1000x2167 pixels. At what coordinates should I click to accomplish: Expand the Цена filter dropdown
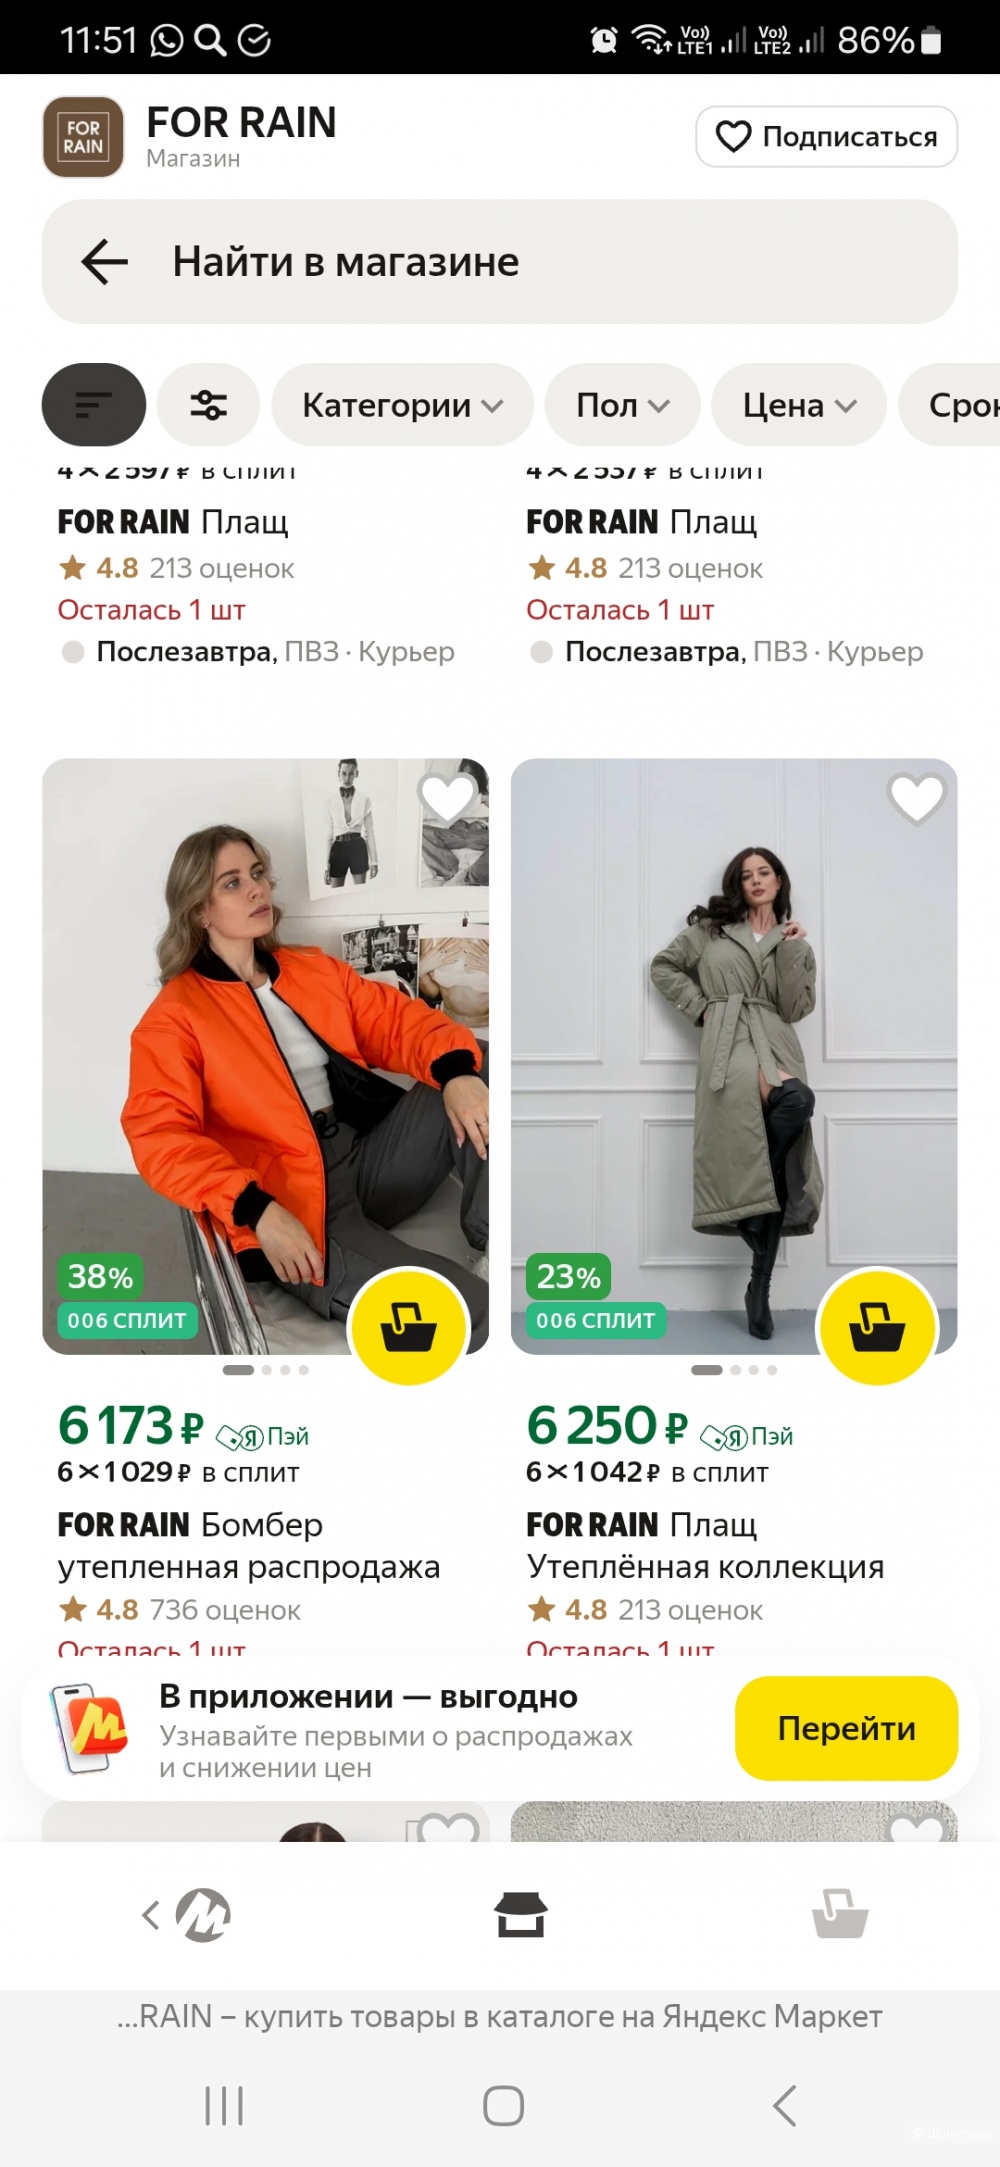point(798,405)
